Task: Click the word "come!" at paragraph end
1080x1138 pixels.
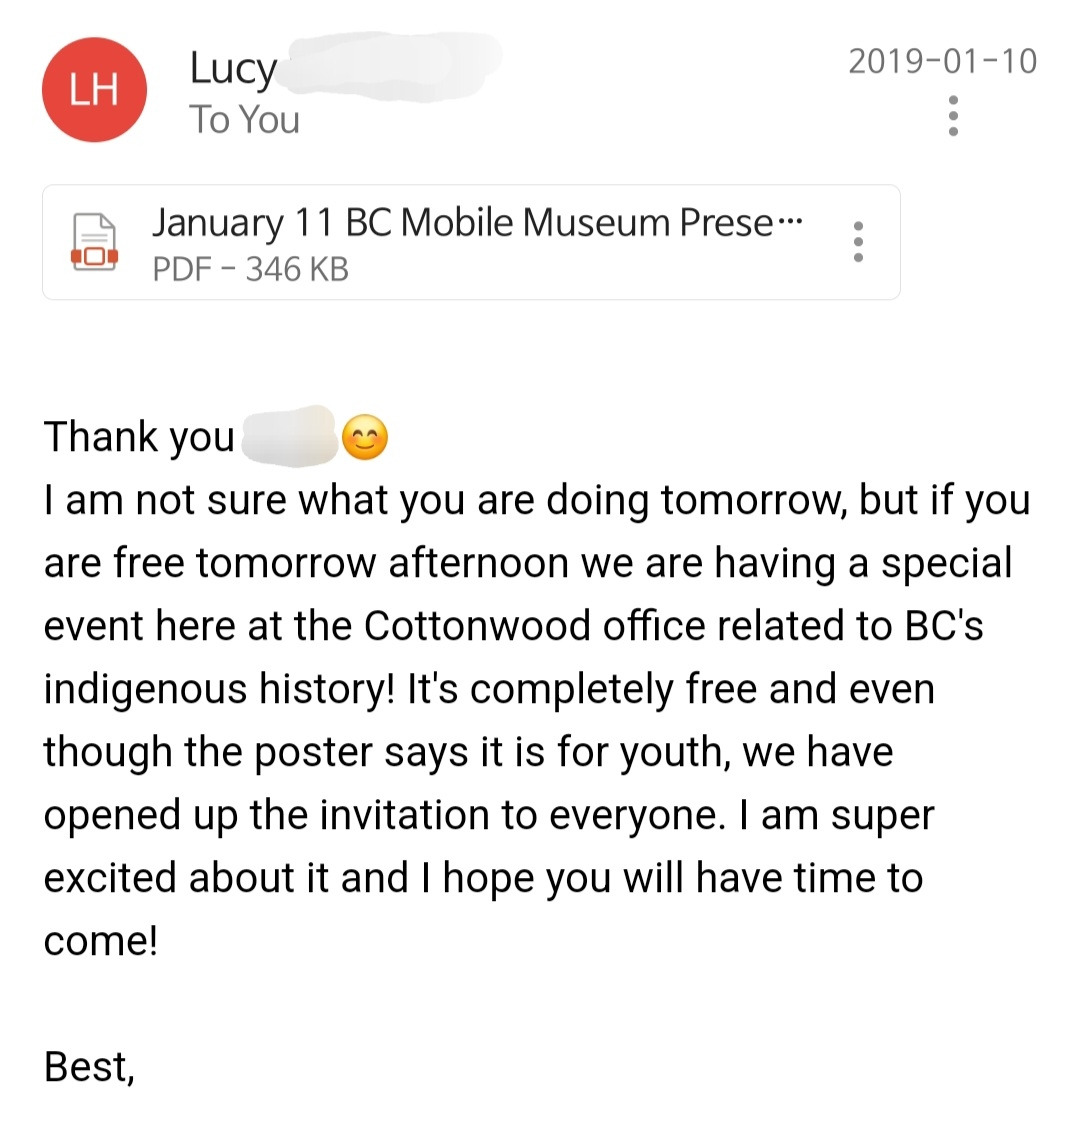Action: tap(100, 941)
